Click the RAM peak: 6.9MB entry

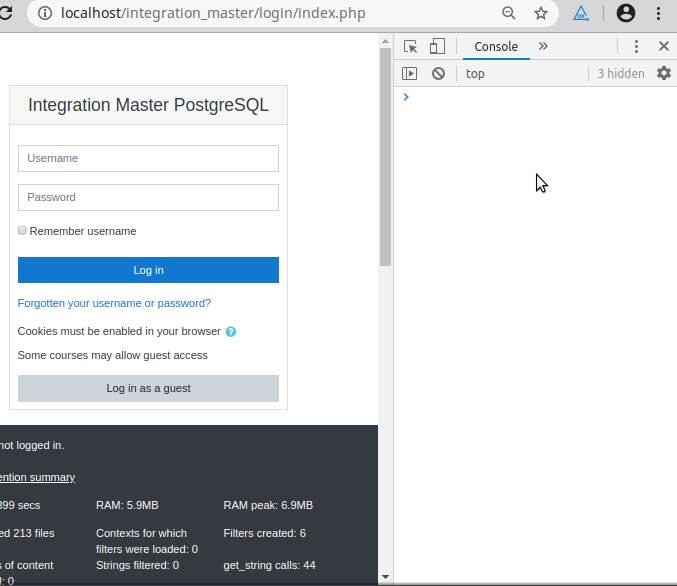tap(268, 505)
